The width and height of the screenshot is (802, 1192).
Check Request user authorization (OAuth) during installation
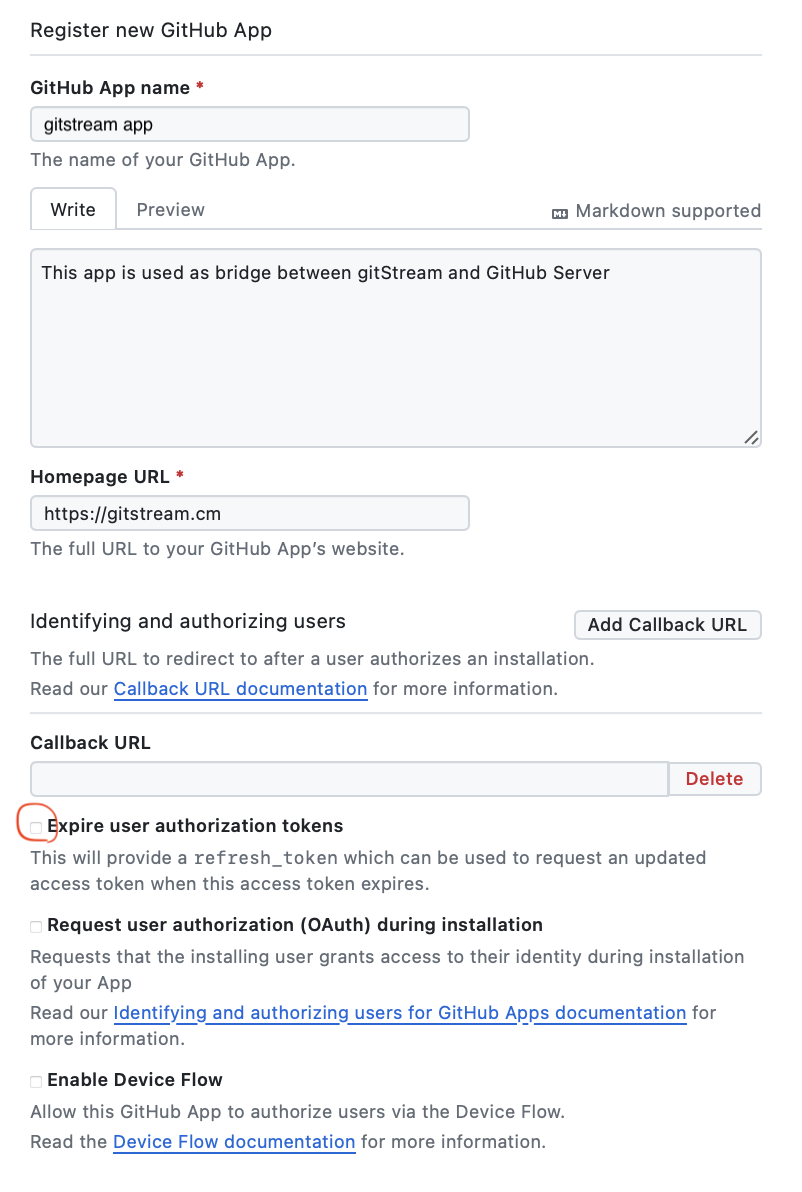coord(36,926)
